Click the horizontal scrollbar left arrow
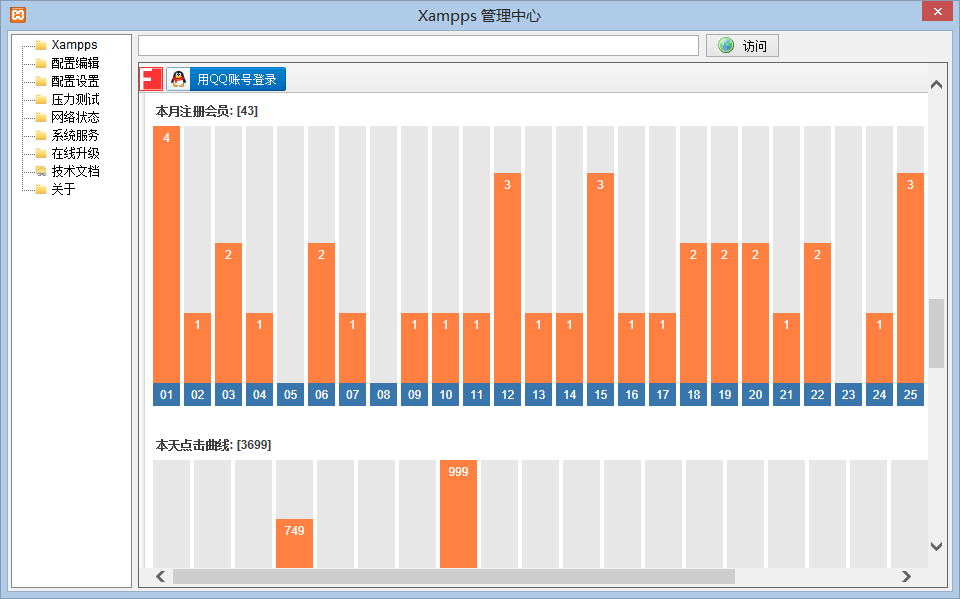This screenshot has height=599, width=960. click(160, 576)
